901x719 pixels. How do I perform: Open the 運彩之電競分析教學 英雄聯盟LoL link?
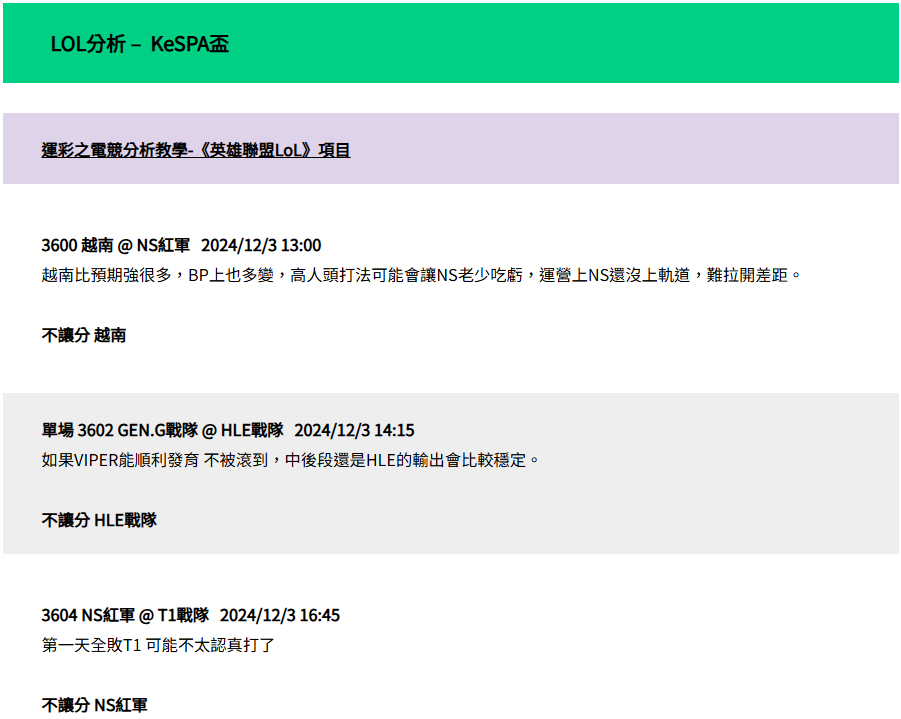point(196,150)
